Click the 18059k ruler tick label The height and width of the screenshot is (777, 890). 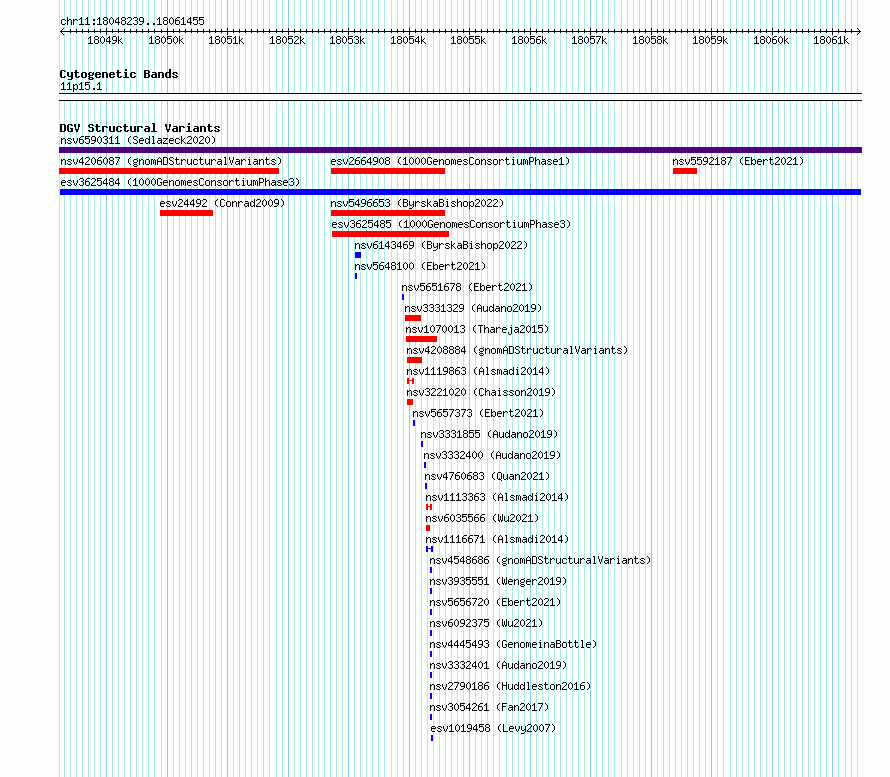click(x=710, y=40)
